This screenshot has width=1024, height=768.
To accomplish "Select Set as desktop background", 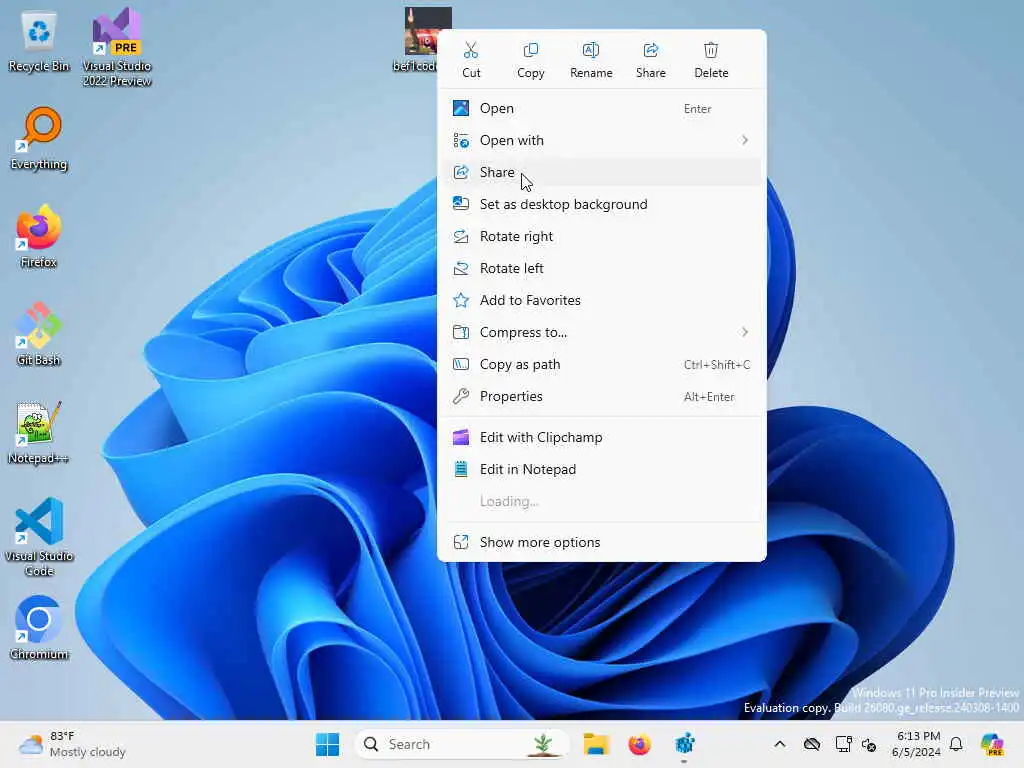I will [x=601, y=204].
